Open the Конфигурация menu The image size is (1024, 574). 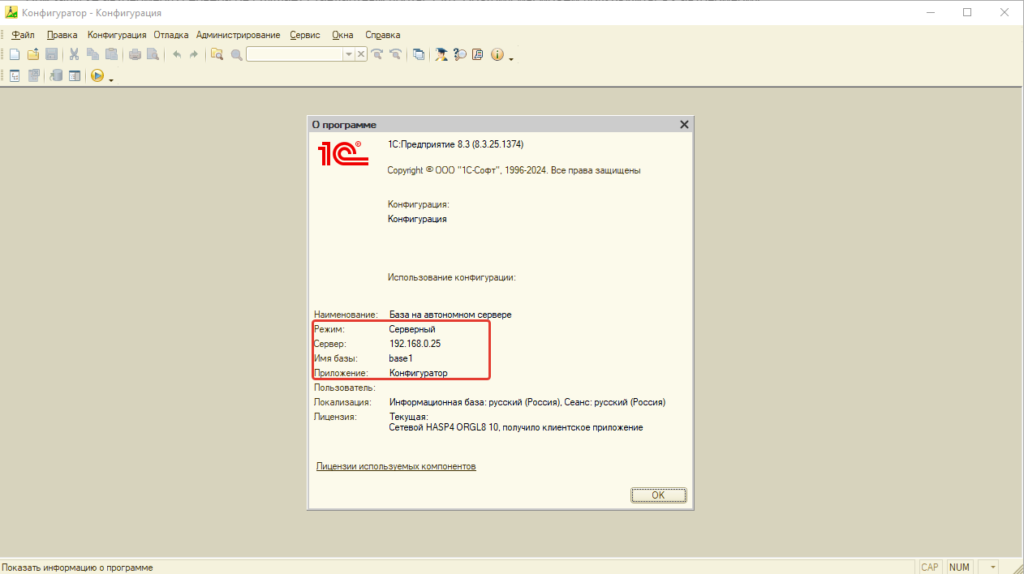[117, 35]
